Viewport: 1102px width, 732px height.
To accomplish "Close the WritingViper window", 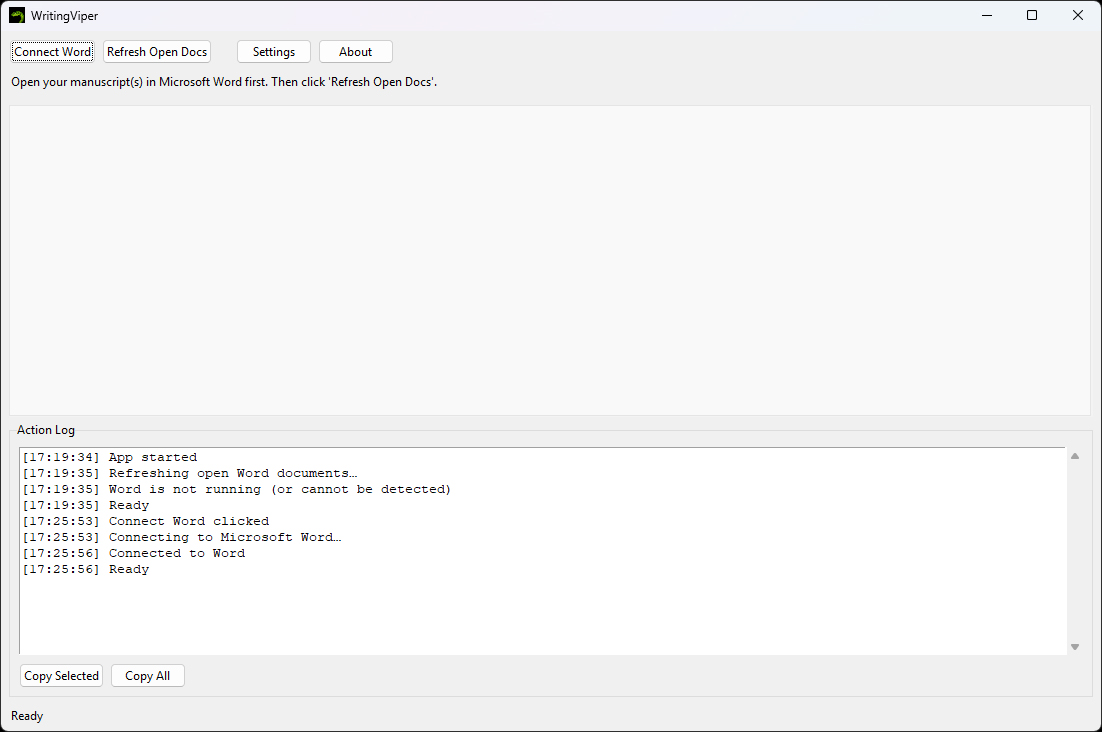I will (1077, 15).
